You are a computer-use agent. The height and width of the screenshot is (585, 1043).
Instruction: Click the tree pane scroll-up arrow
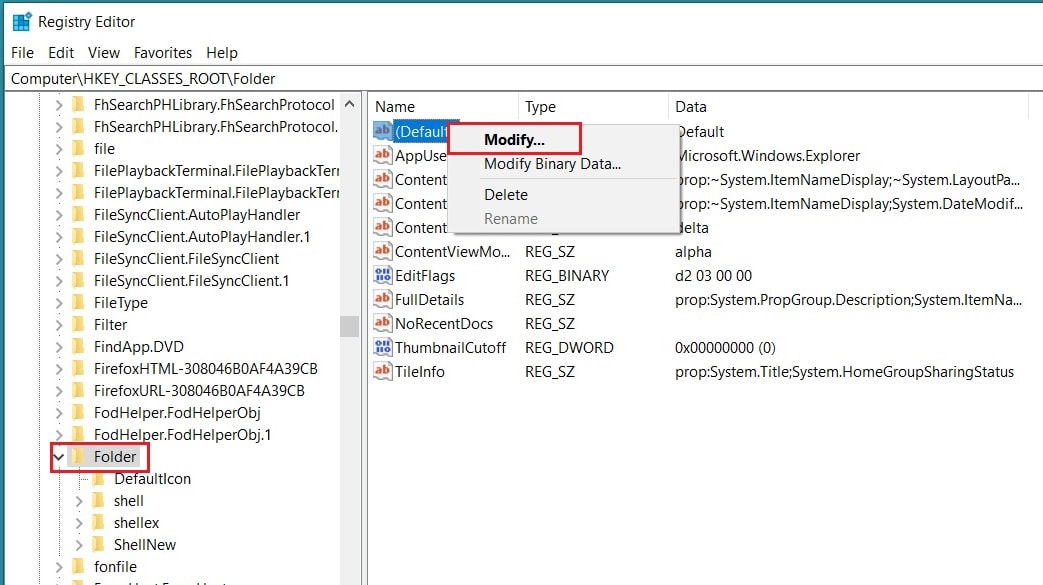[x=349, y=104]
